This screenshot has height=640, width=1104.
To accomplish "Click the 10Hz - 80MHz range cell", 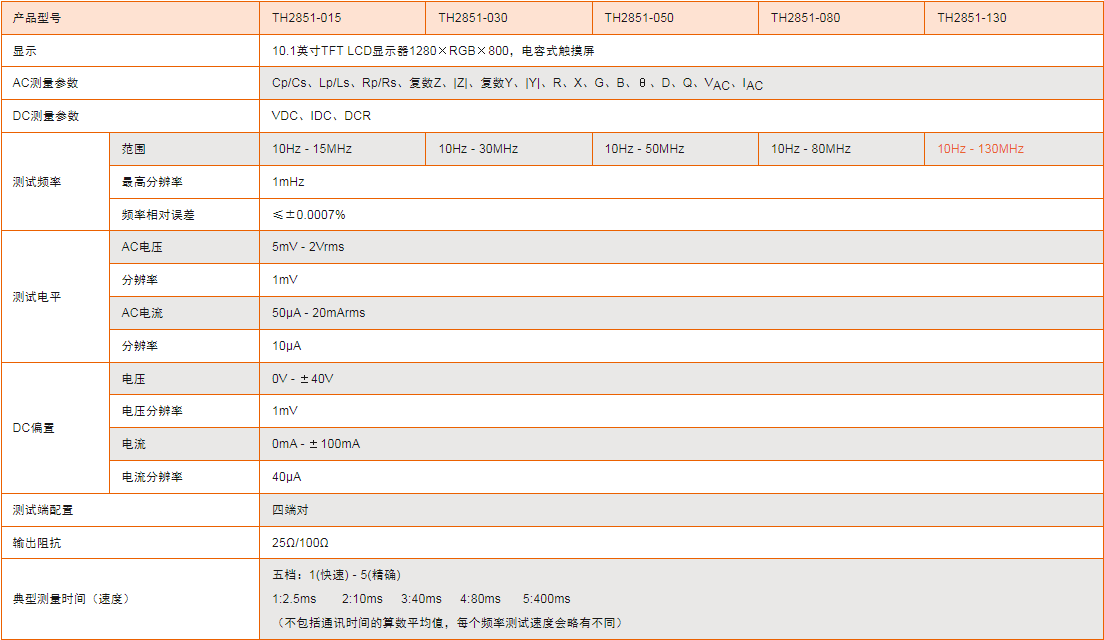I will [810, 149].
